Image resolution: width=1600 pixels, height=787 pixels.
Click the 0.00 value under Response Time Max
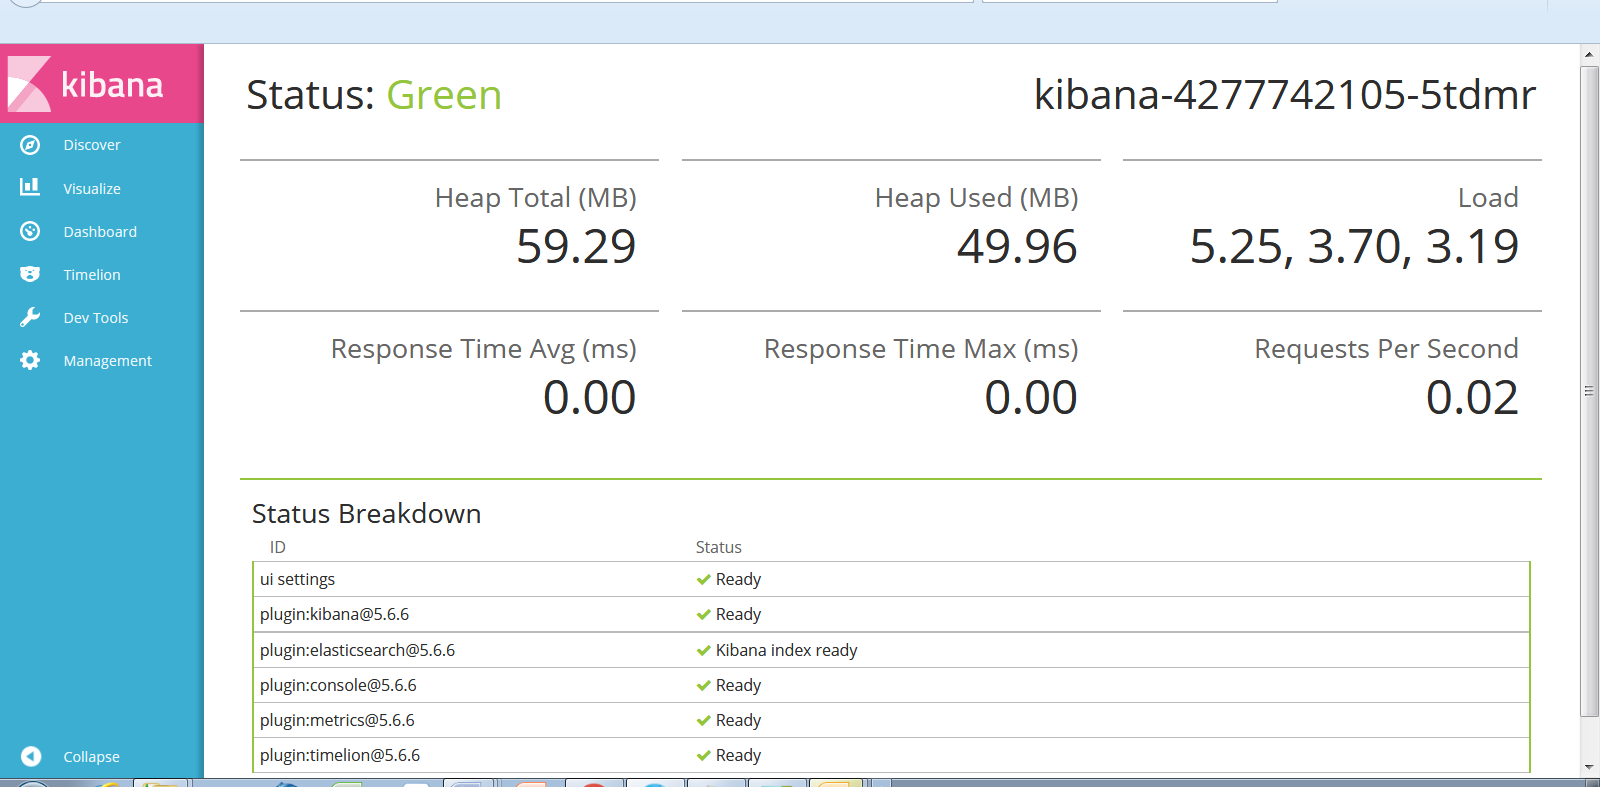[x=1031, y=398]
